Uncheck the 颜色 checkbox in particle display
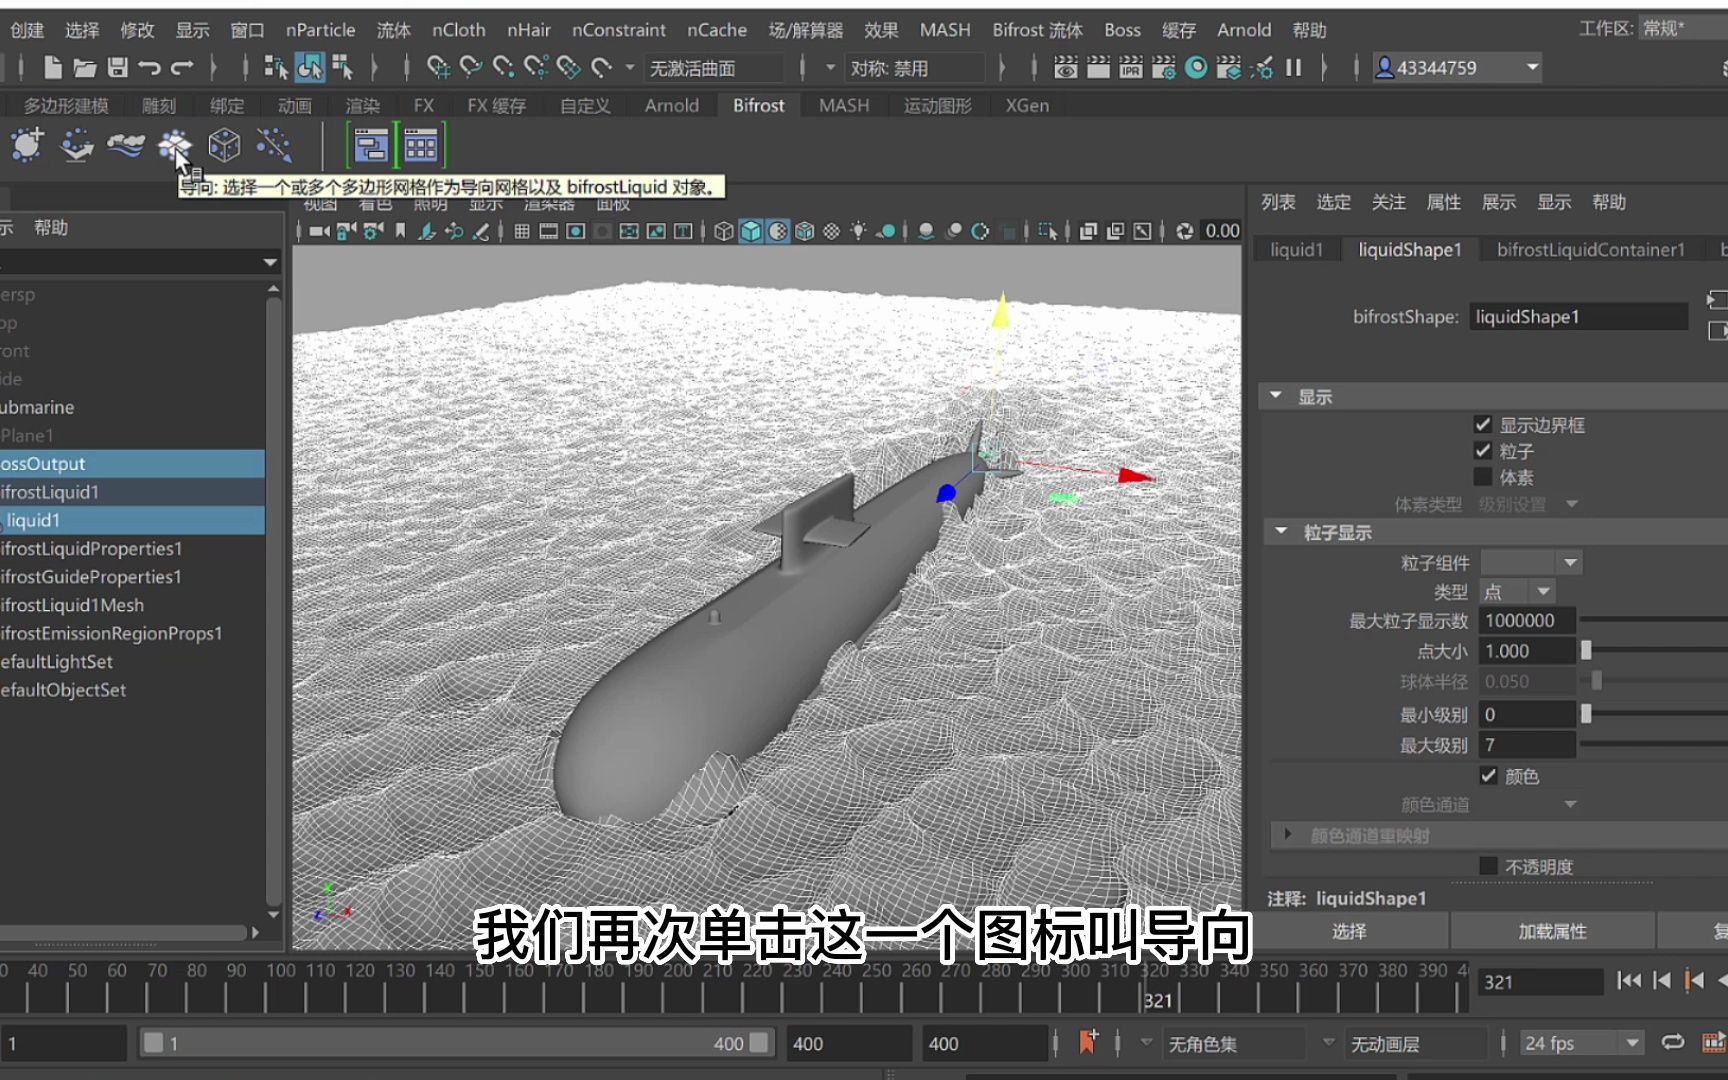This screenshot has width=1728, height=1080. click(1489, 776)
